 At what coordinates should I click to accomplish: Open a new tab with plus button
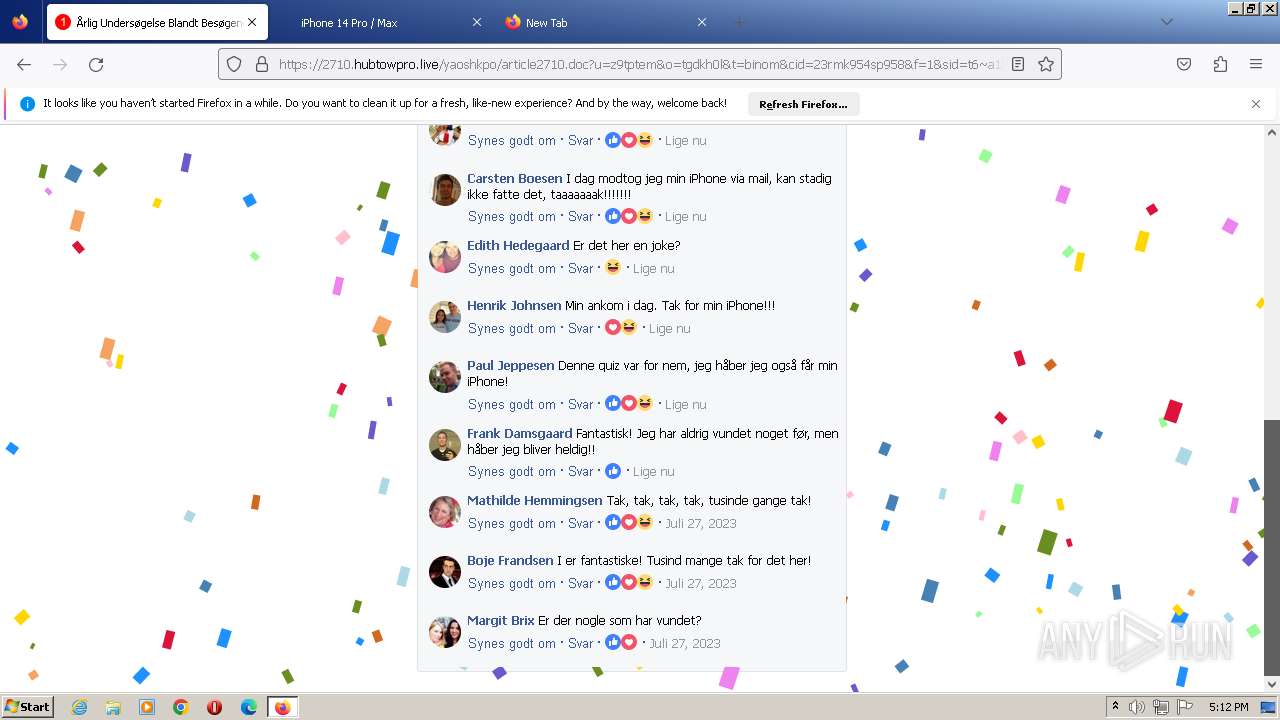click(x=739, y=22)
